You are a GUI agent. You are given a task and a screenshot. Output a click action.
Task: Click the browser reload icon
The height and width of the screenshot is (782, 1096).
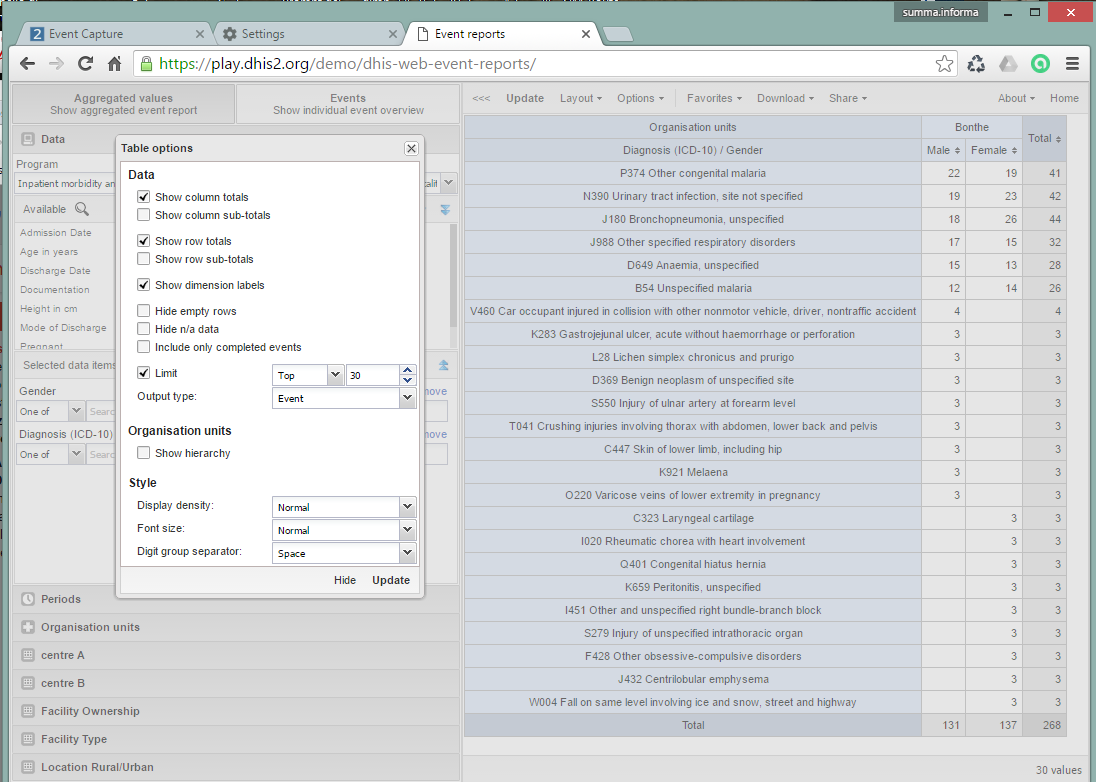pos(86,64)
